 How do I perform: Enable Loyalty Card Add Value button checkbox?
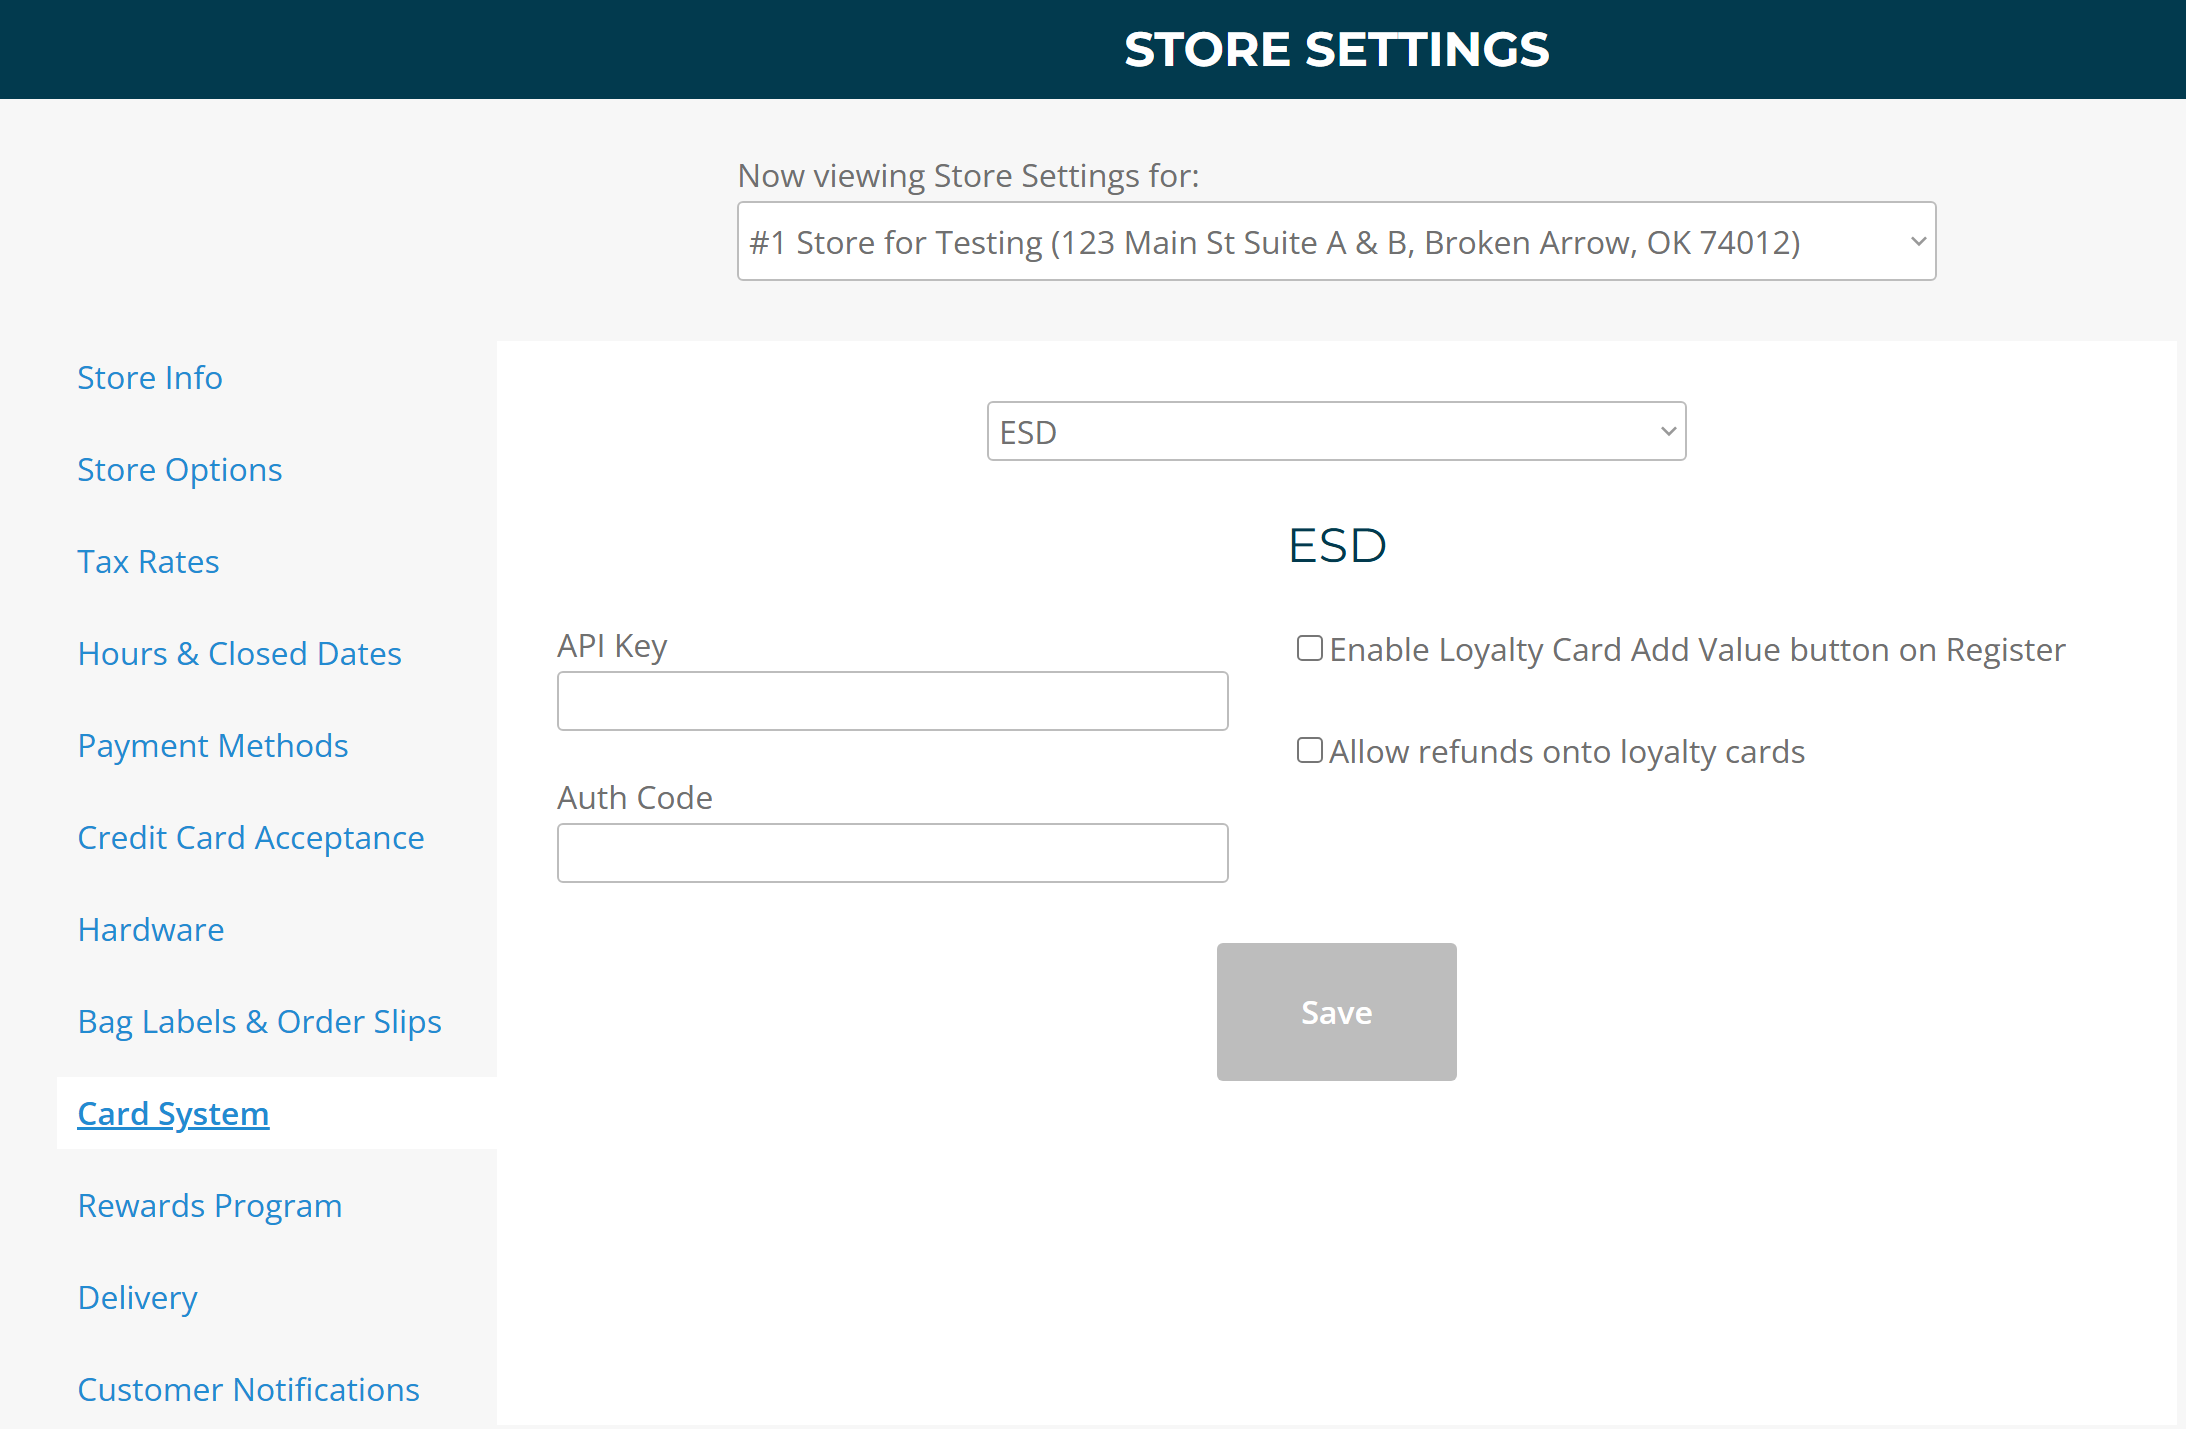1309,649
